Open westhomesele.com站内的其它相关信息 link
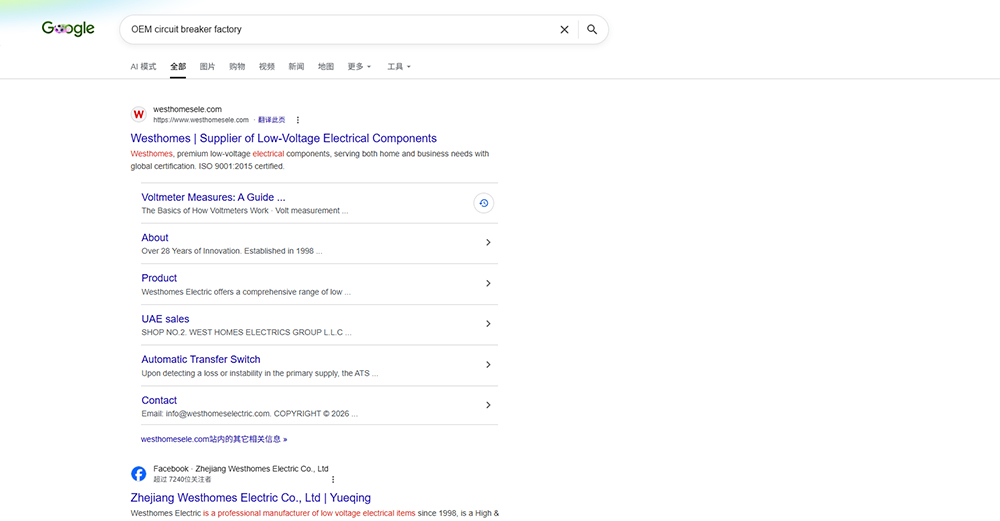The height and width of the screenshot is (521, 1000). [x=214, y=439]
